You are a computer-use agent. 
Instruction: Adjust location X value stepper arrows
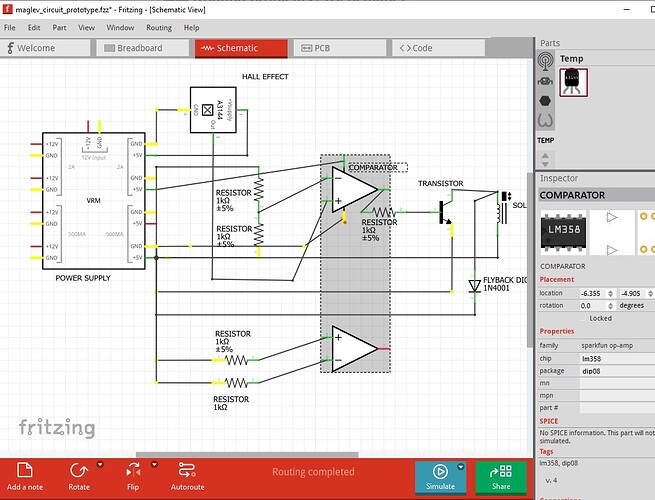[x=611, y=294]
